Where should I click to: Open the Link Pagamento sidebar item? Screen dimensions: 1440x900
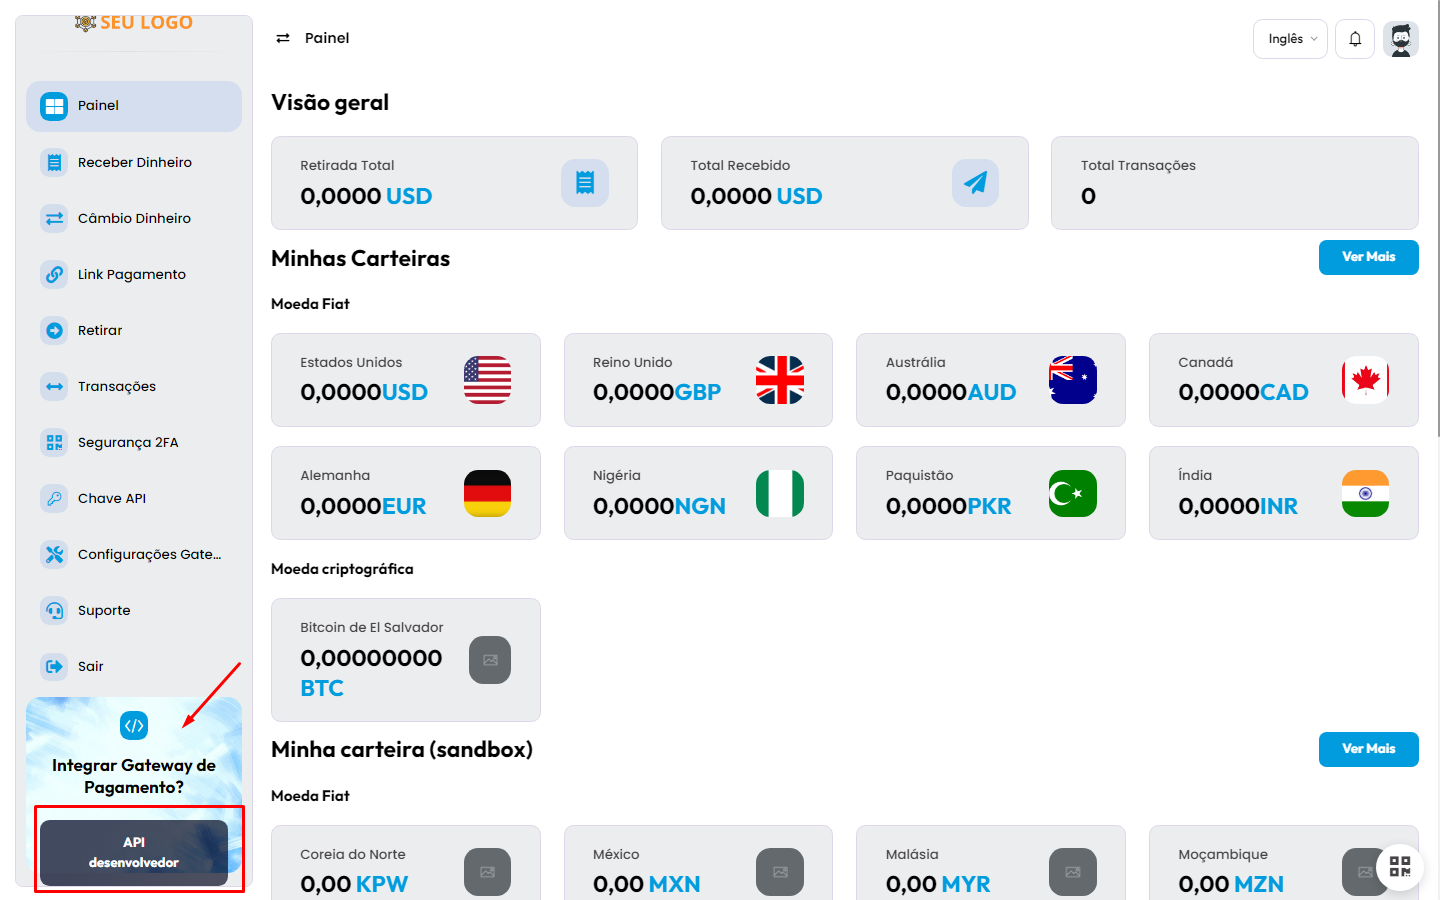click(x=131, y=274)
